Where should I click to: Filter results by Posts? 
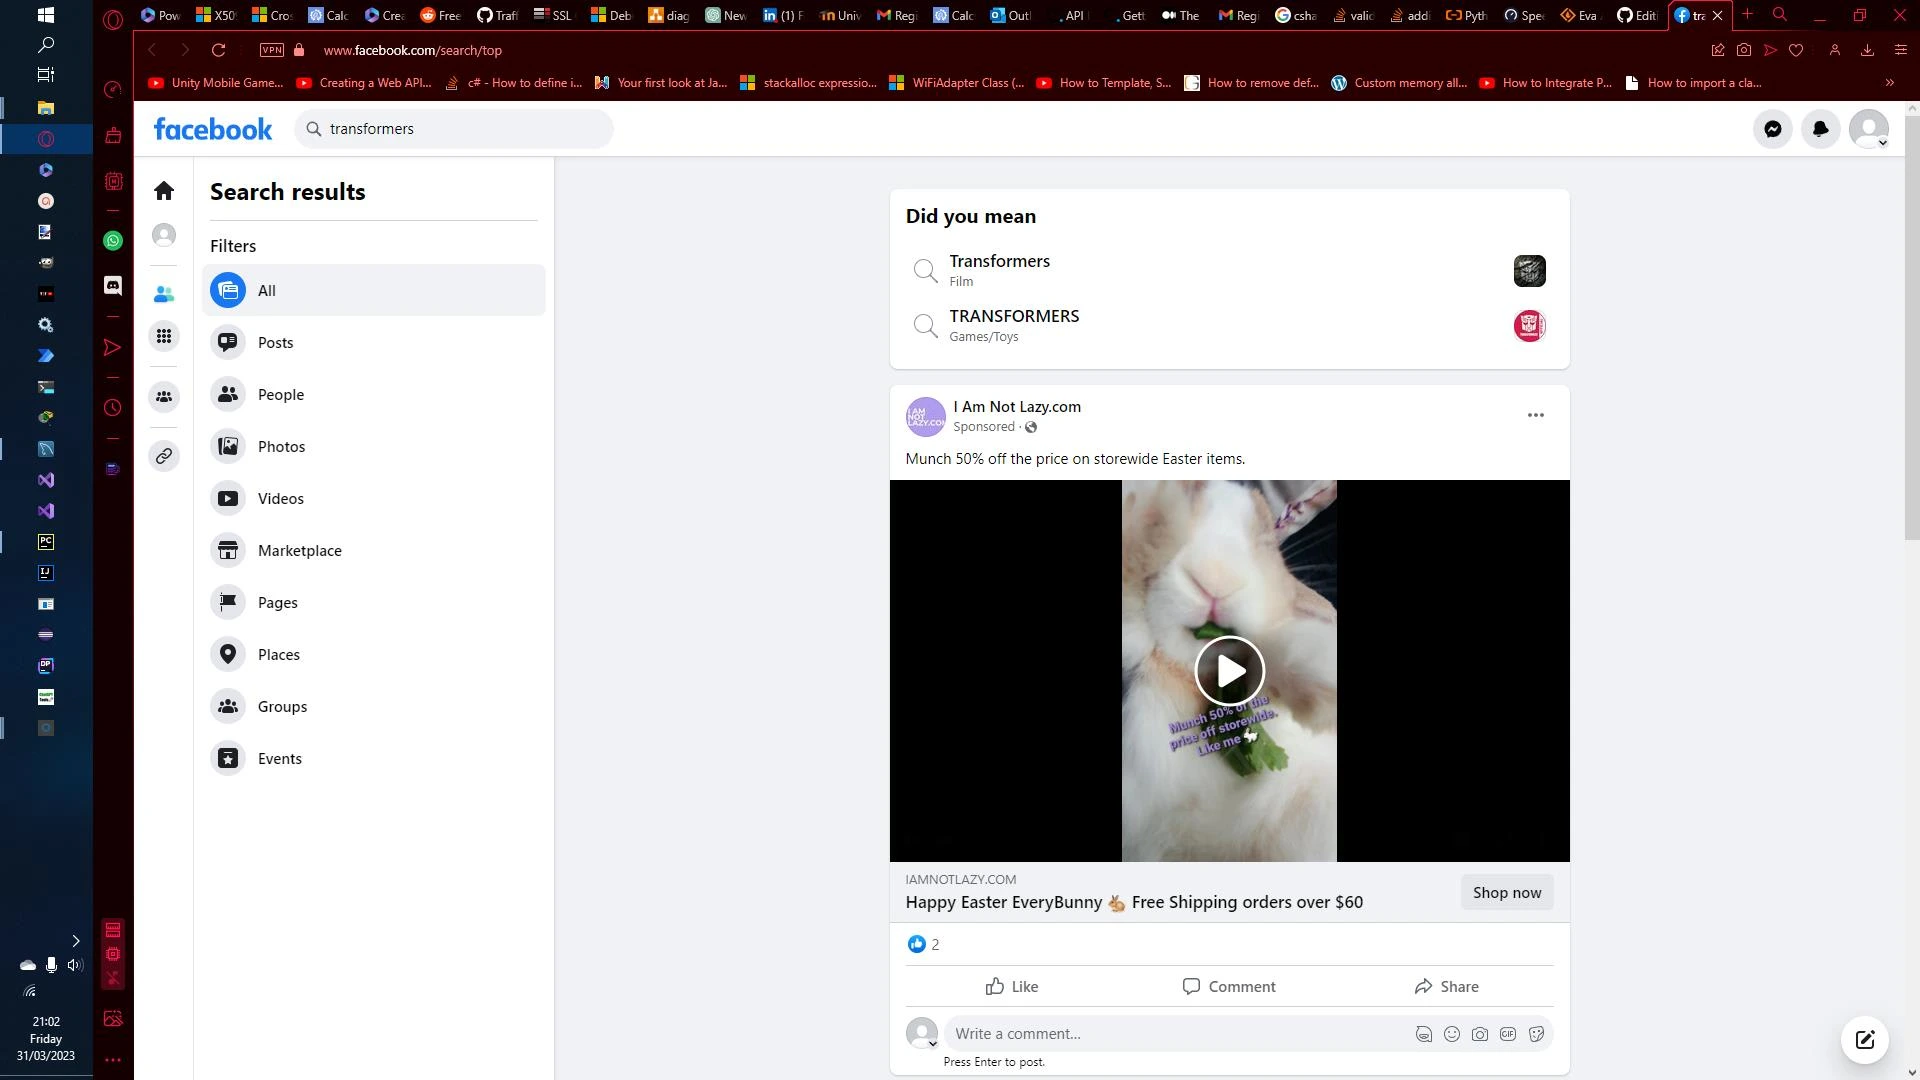374,343
